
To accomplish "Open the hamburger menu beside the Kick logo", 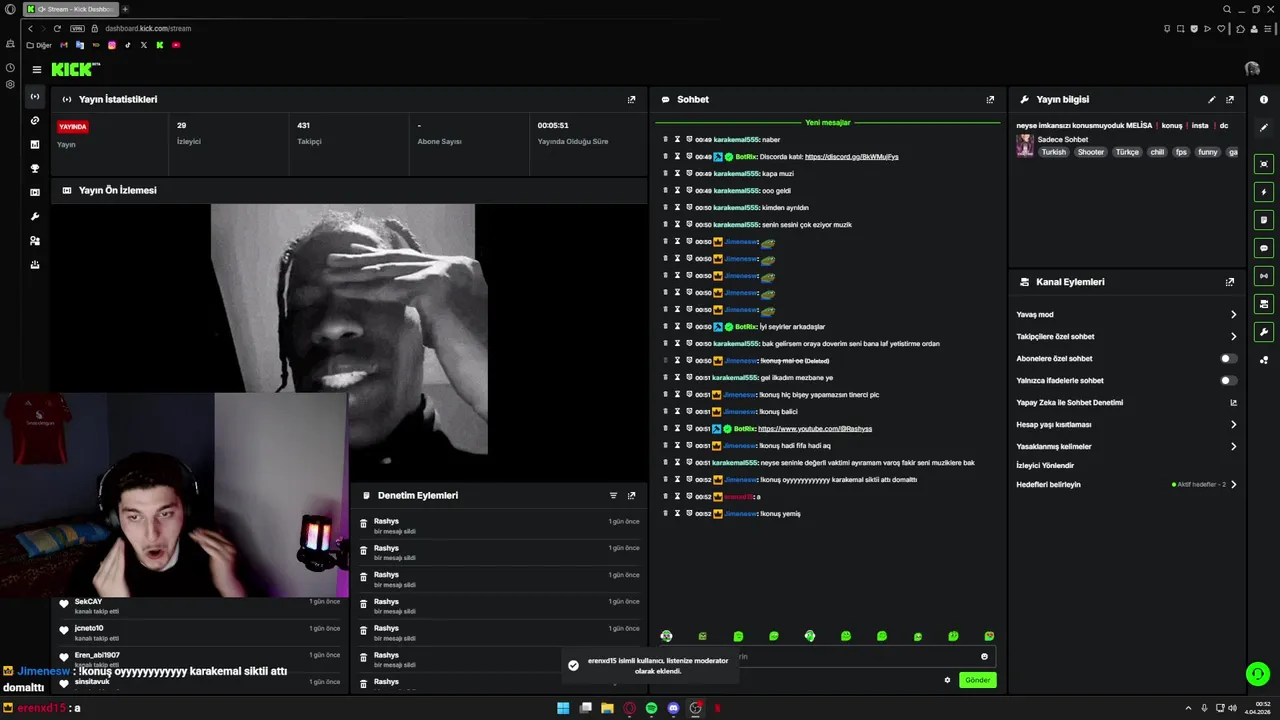I will (36, 70).
